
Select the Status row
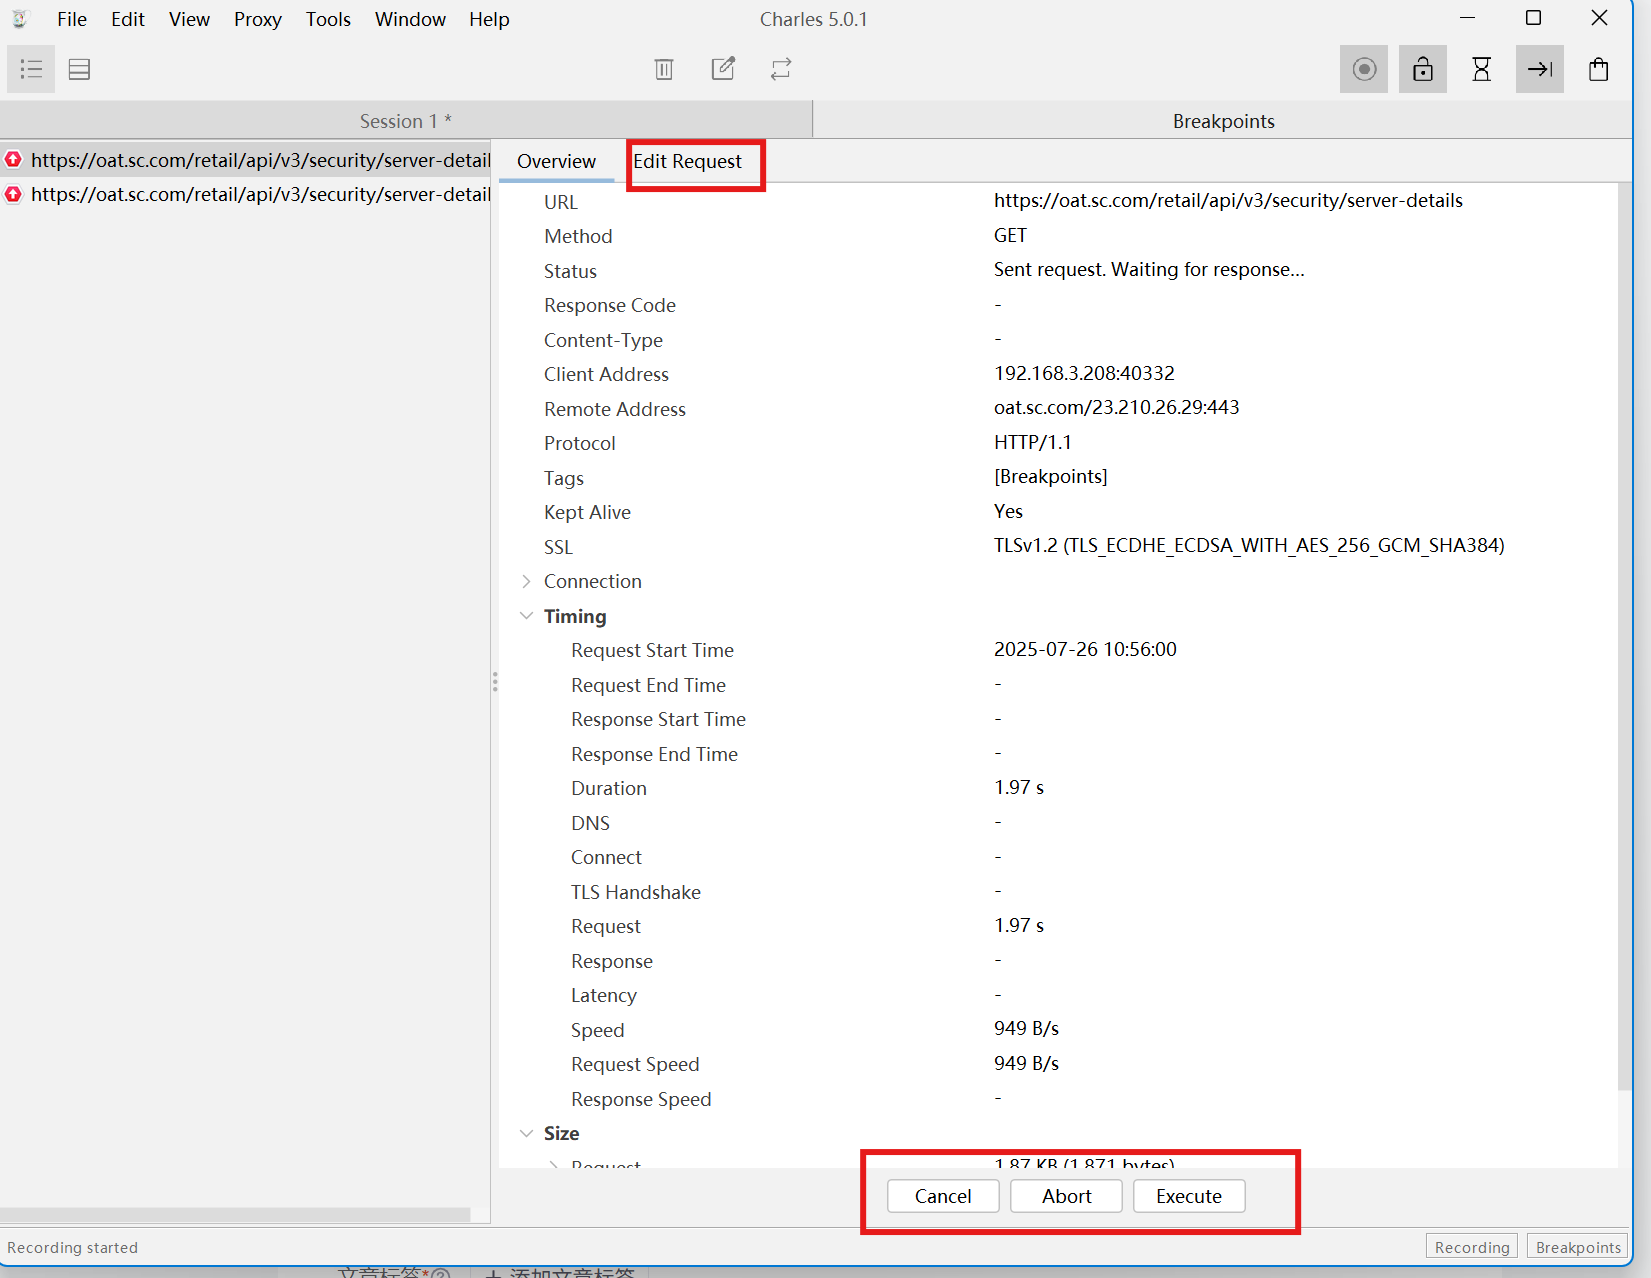point(1058,270)
